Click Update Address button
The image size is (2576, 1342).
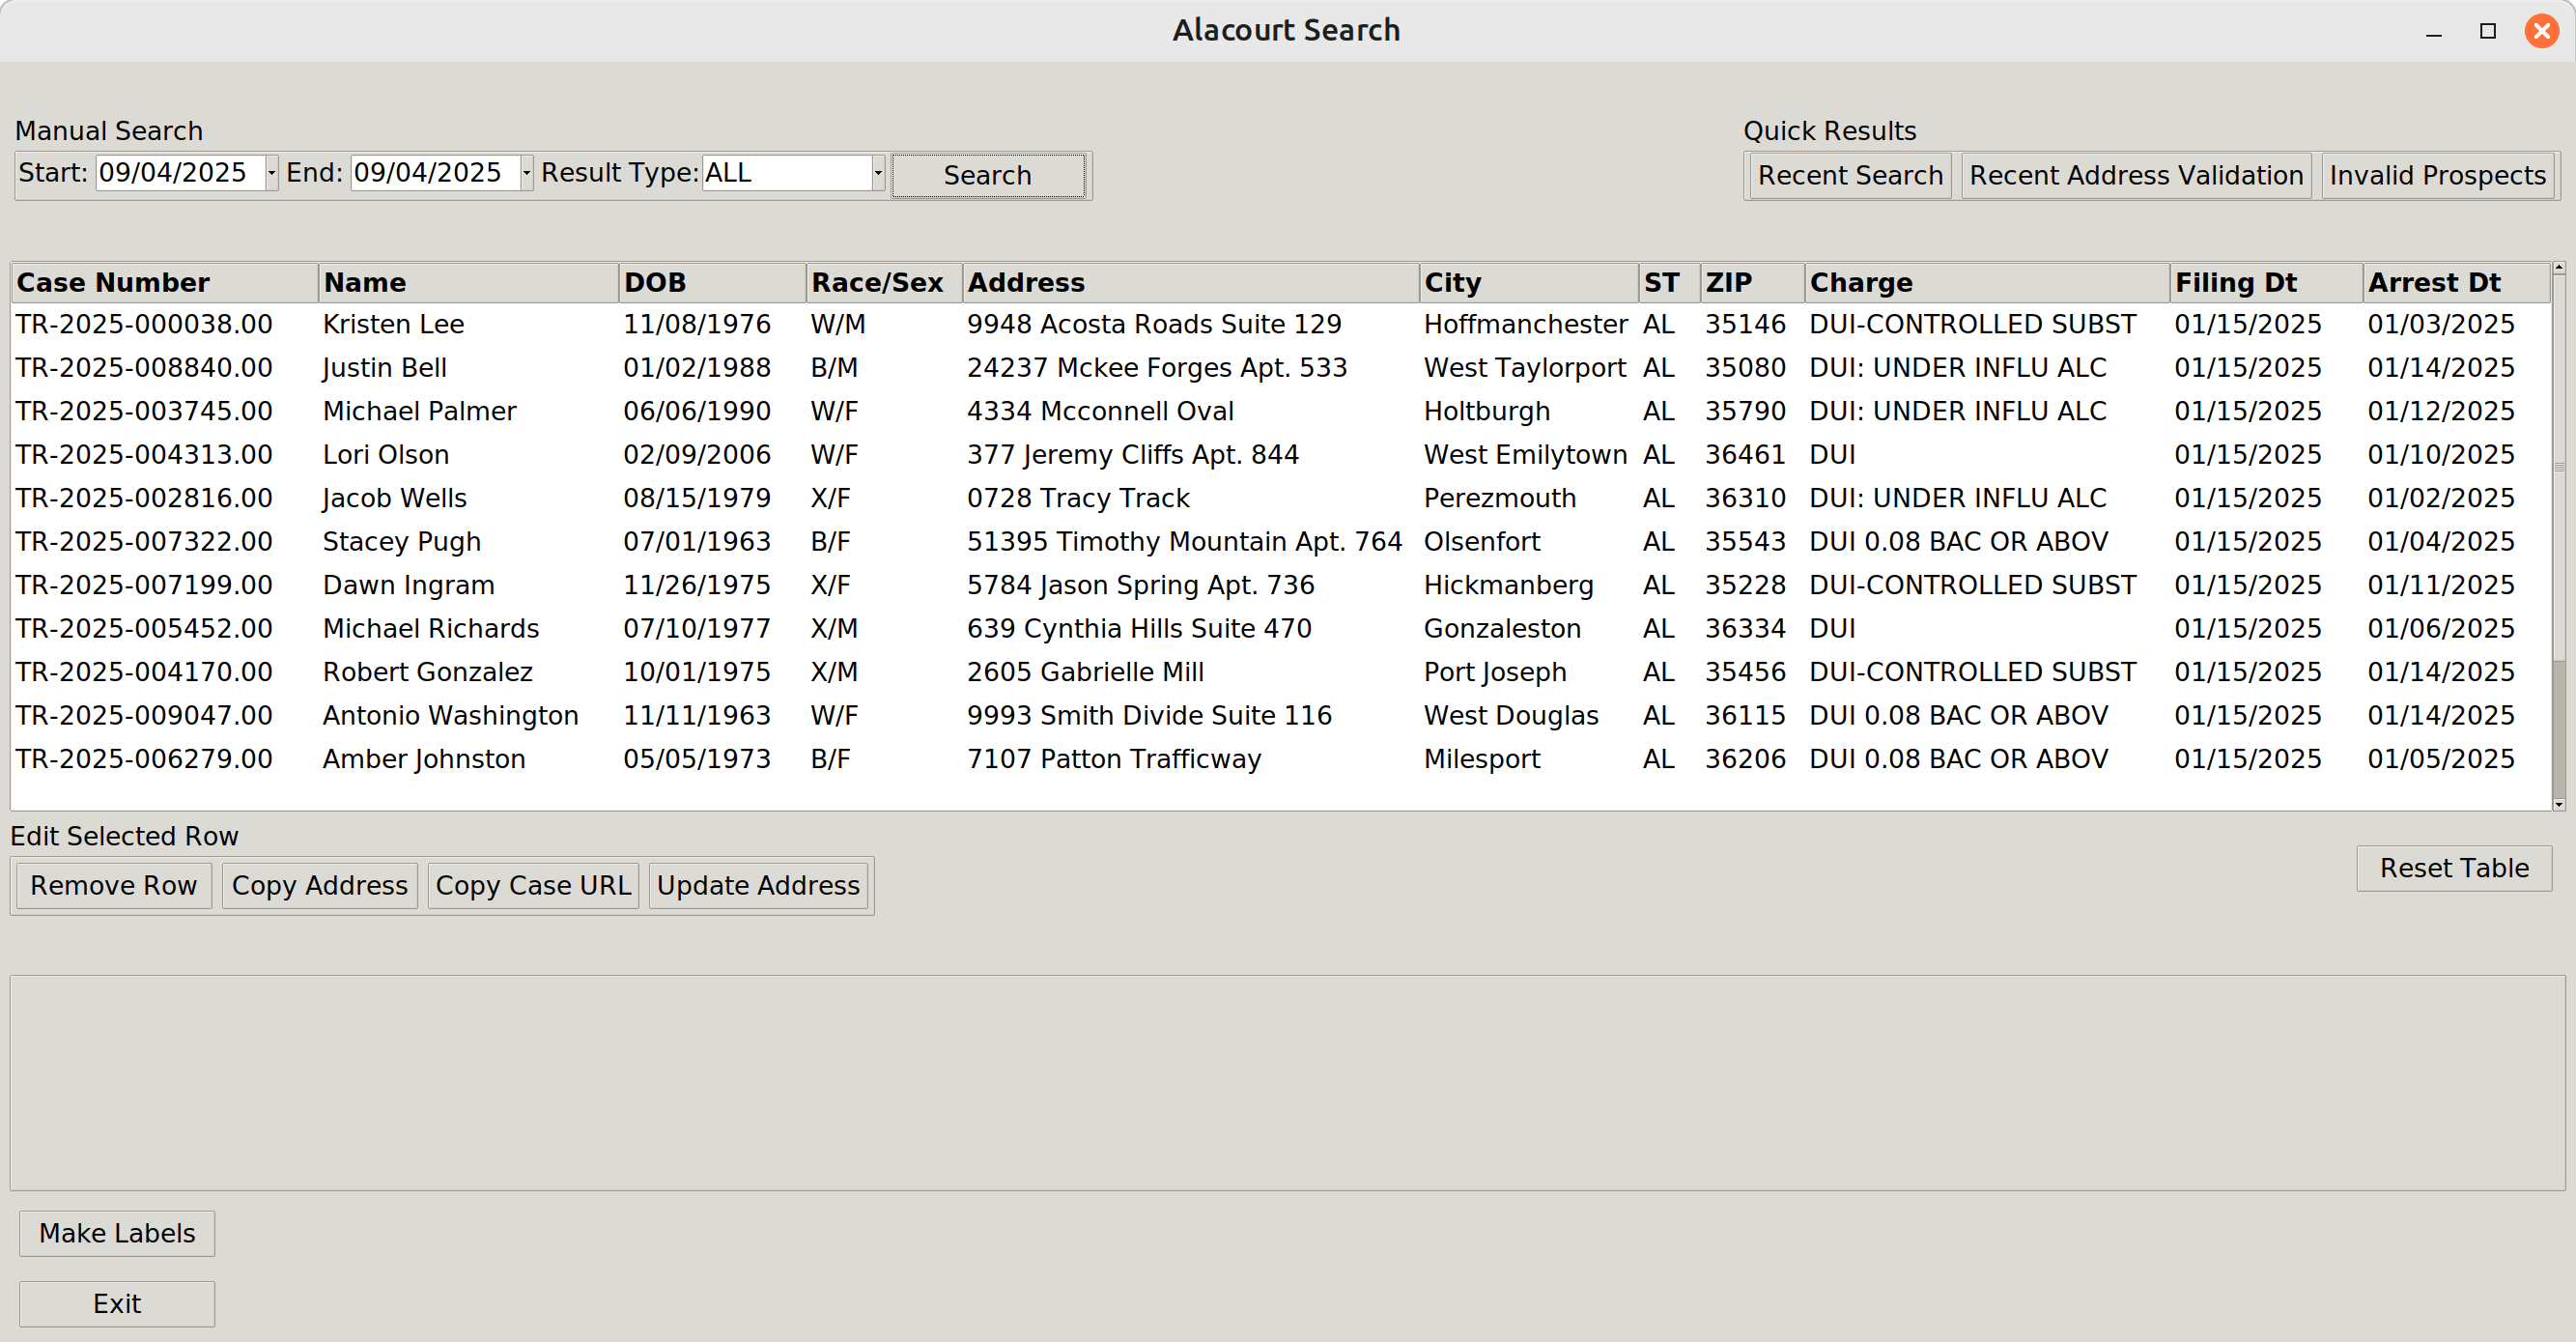(x=758, y=886)
